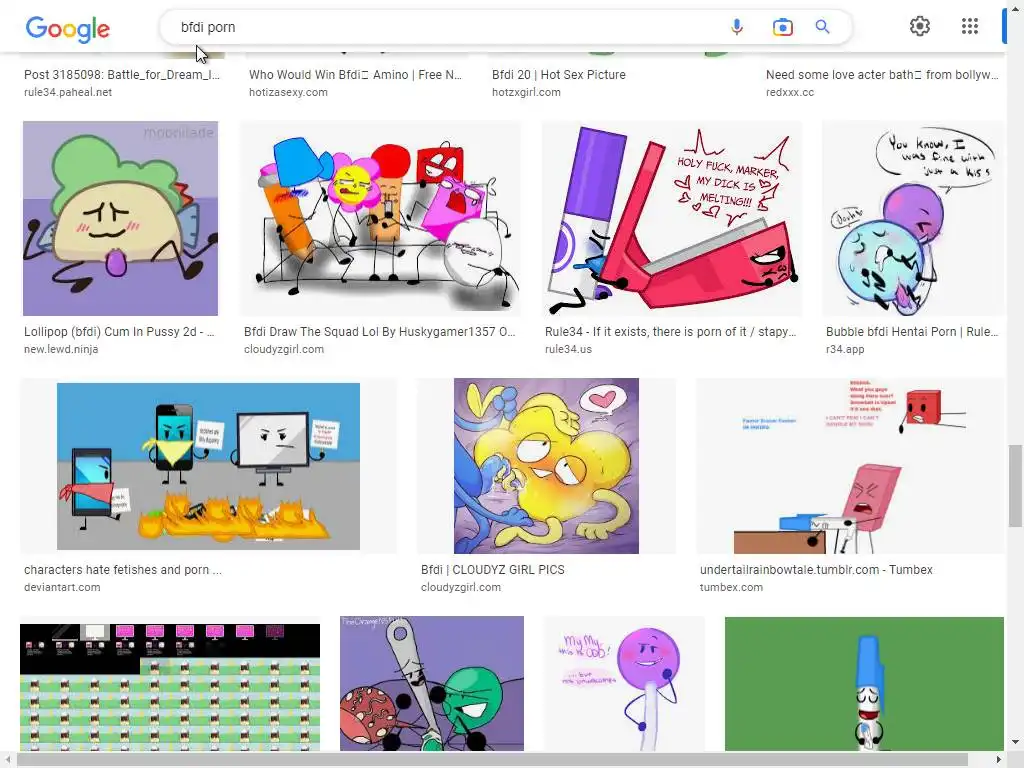Open the phones and monitor thumbnail
This screenshot has height=768, width=1024.
[208, 466]
